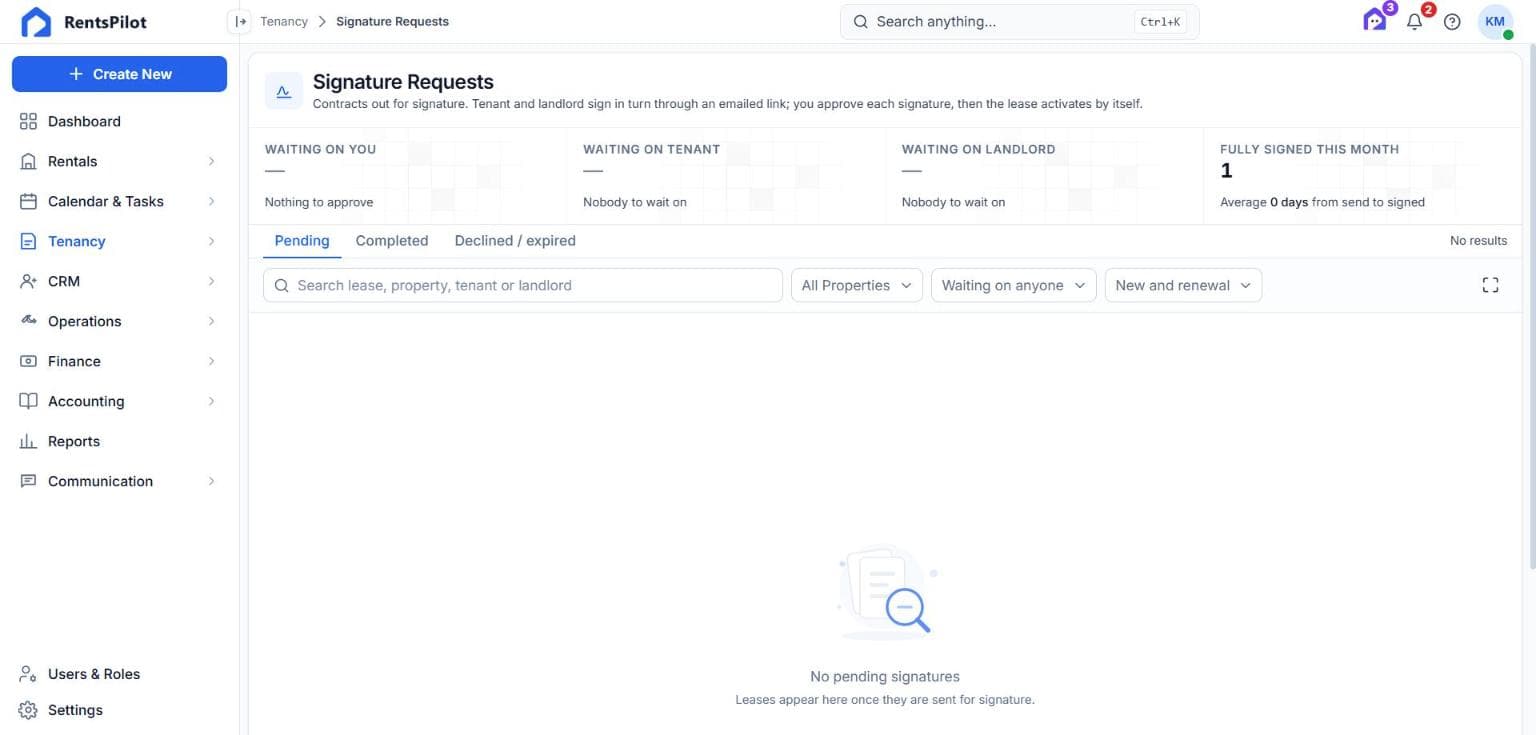Click the Create New button
Screen dimensions: 1536x735
119,74
